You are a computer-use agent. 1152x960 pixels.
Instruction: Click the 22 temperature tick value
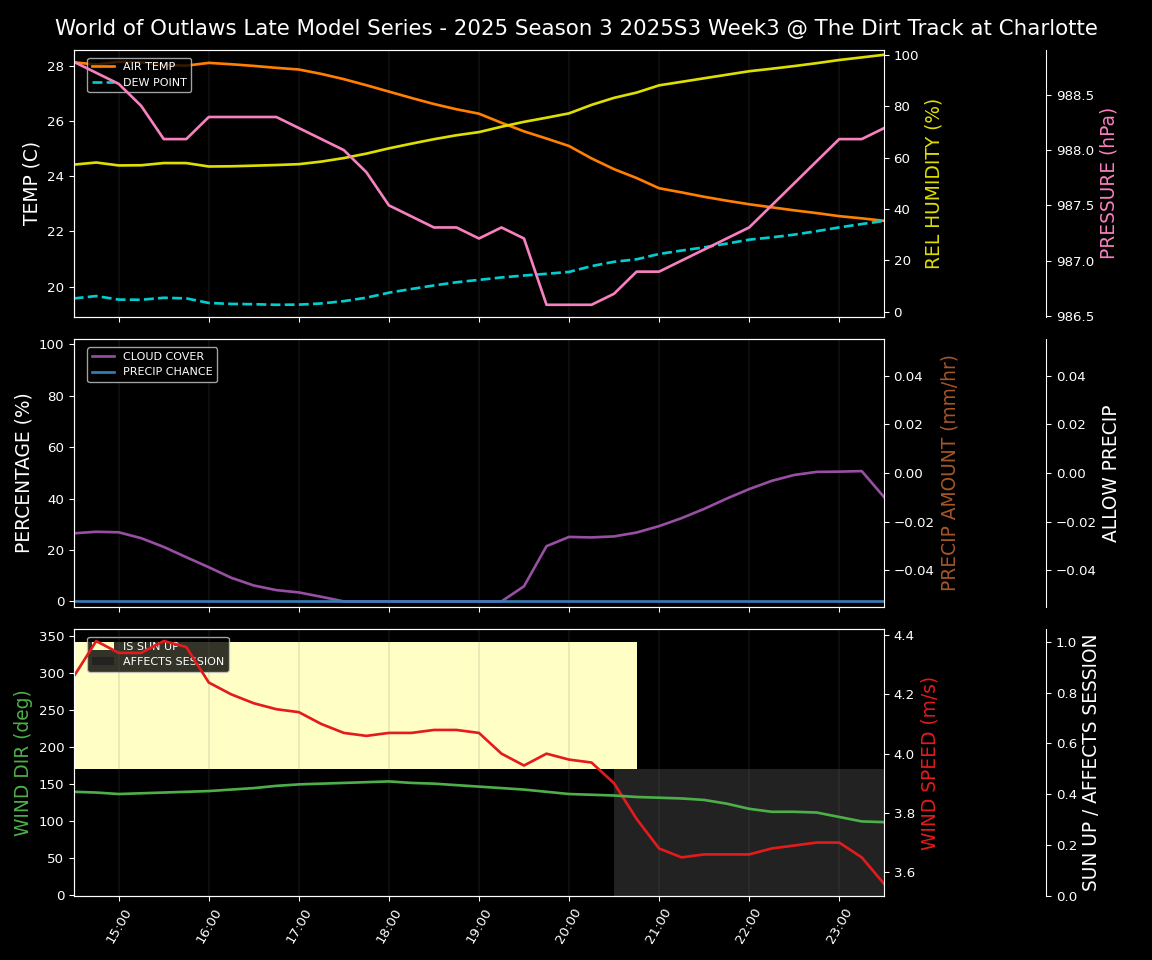[56, 232]
